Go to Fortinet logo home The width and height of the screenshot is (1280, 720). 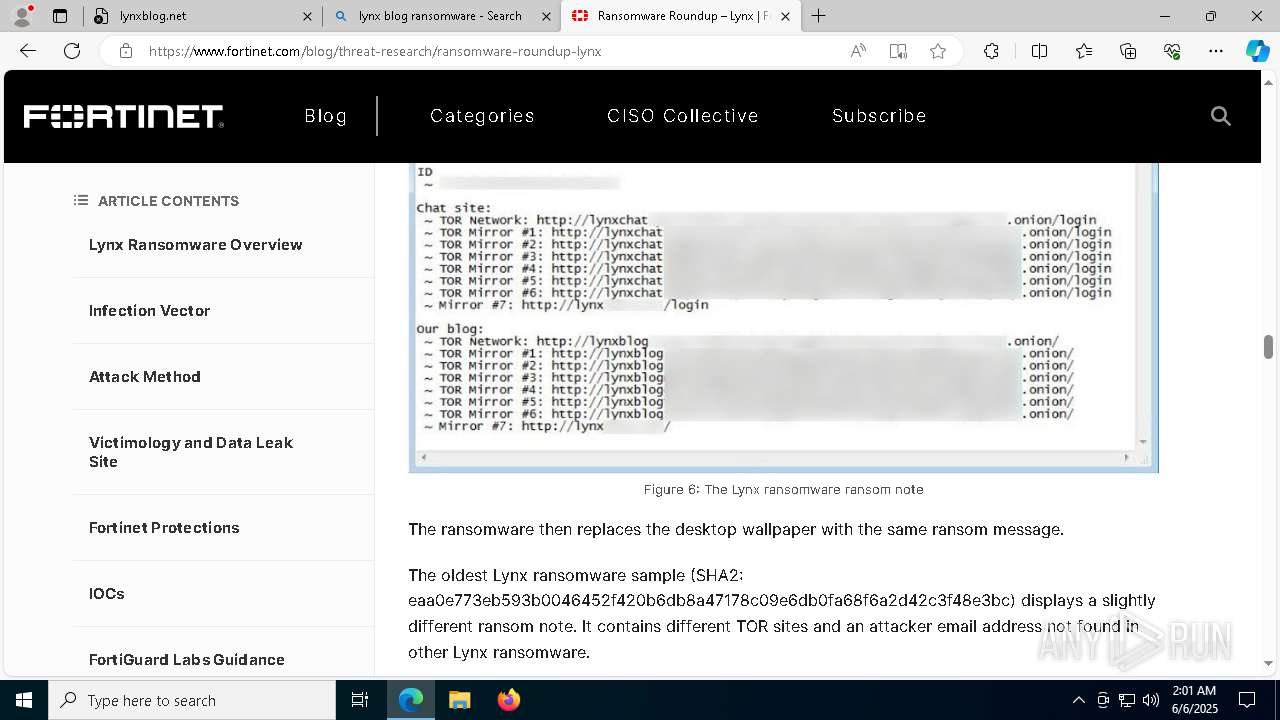point(124,116)
